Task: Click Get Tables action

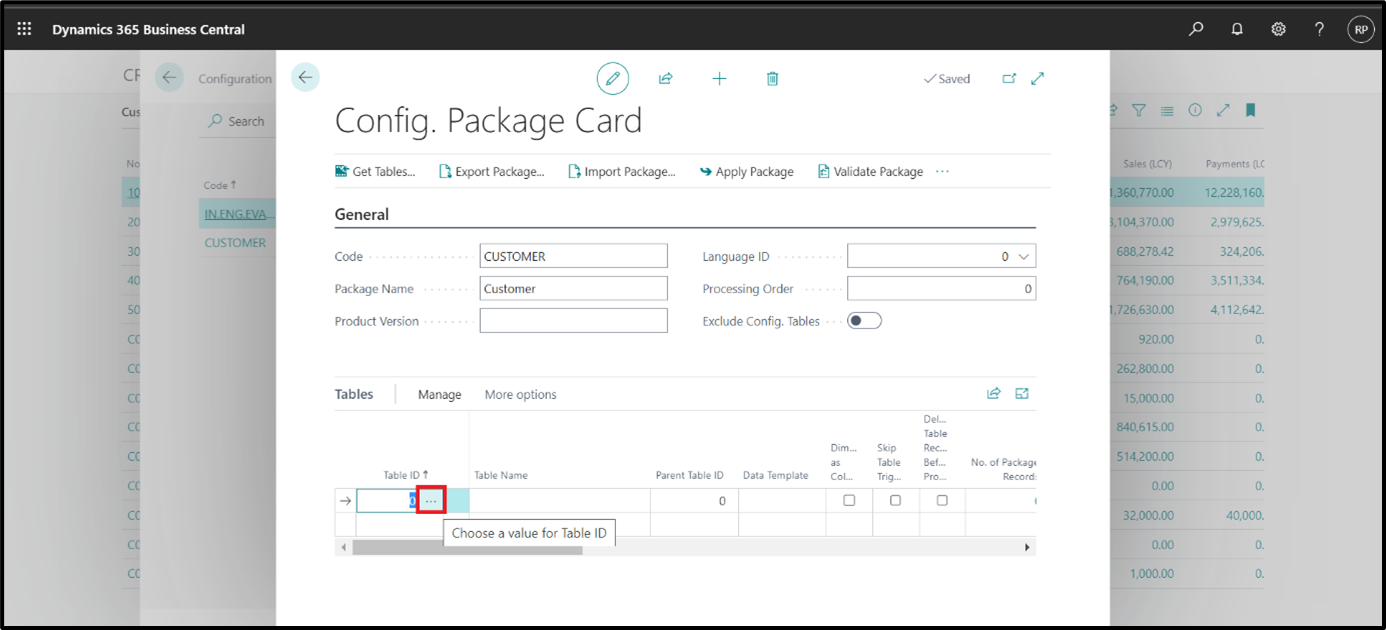Action: coord(375,171)
